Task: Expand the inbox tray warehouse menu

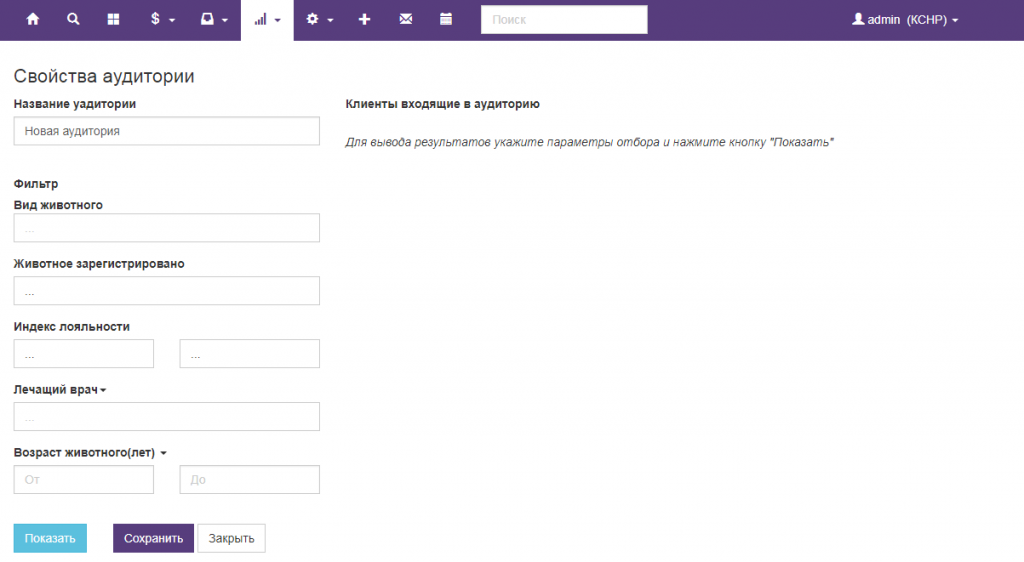Action: click(214, 20)
